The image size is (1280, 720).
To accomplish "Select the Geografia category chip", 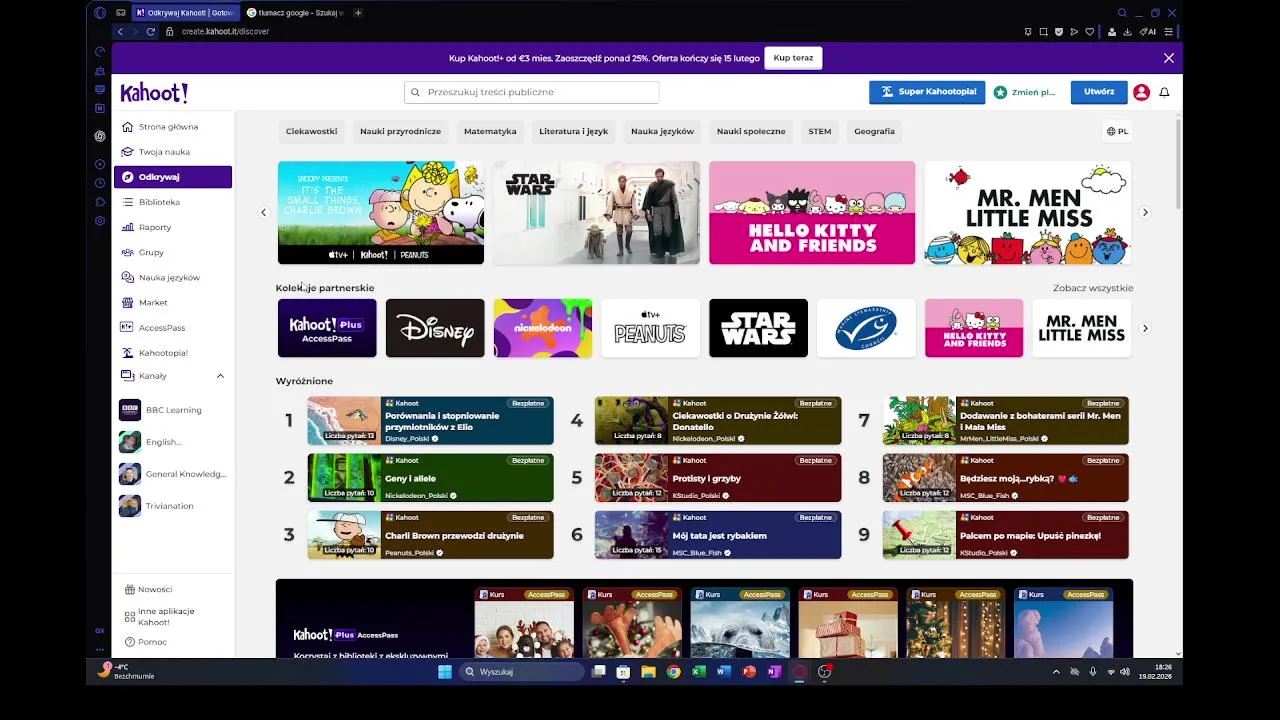I will (874, 131).
